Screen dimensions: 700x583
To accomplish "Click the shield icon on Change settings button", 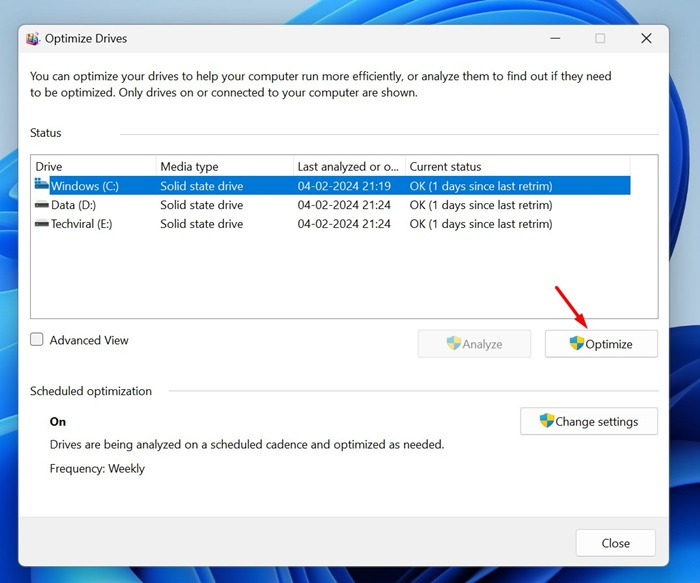I will click(x=546, y=421).
